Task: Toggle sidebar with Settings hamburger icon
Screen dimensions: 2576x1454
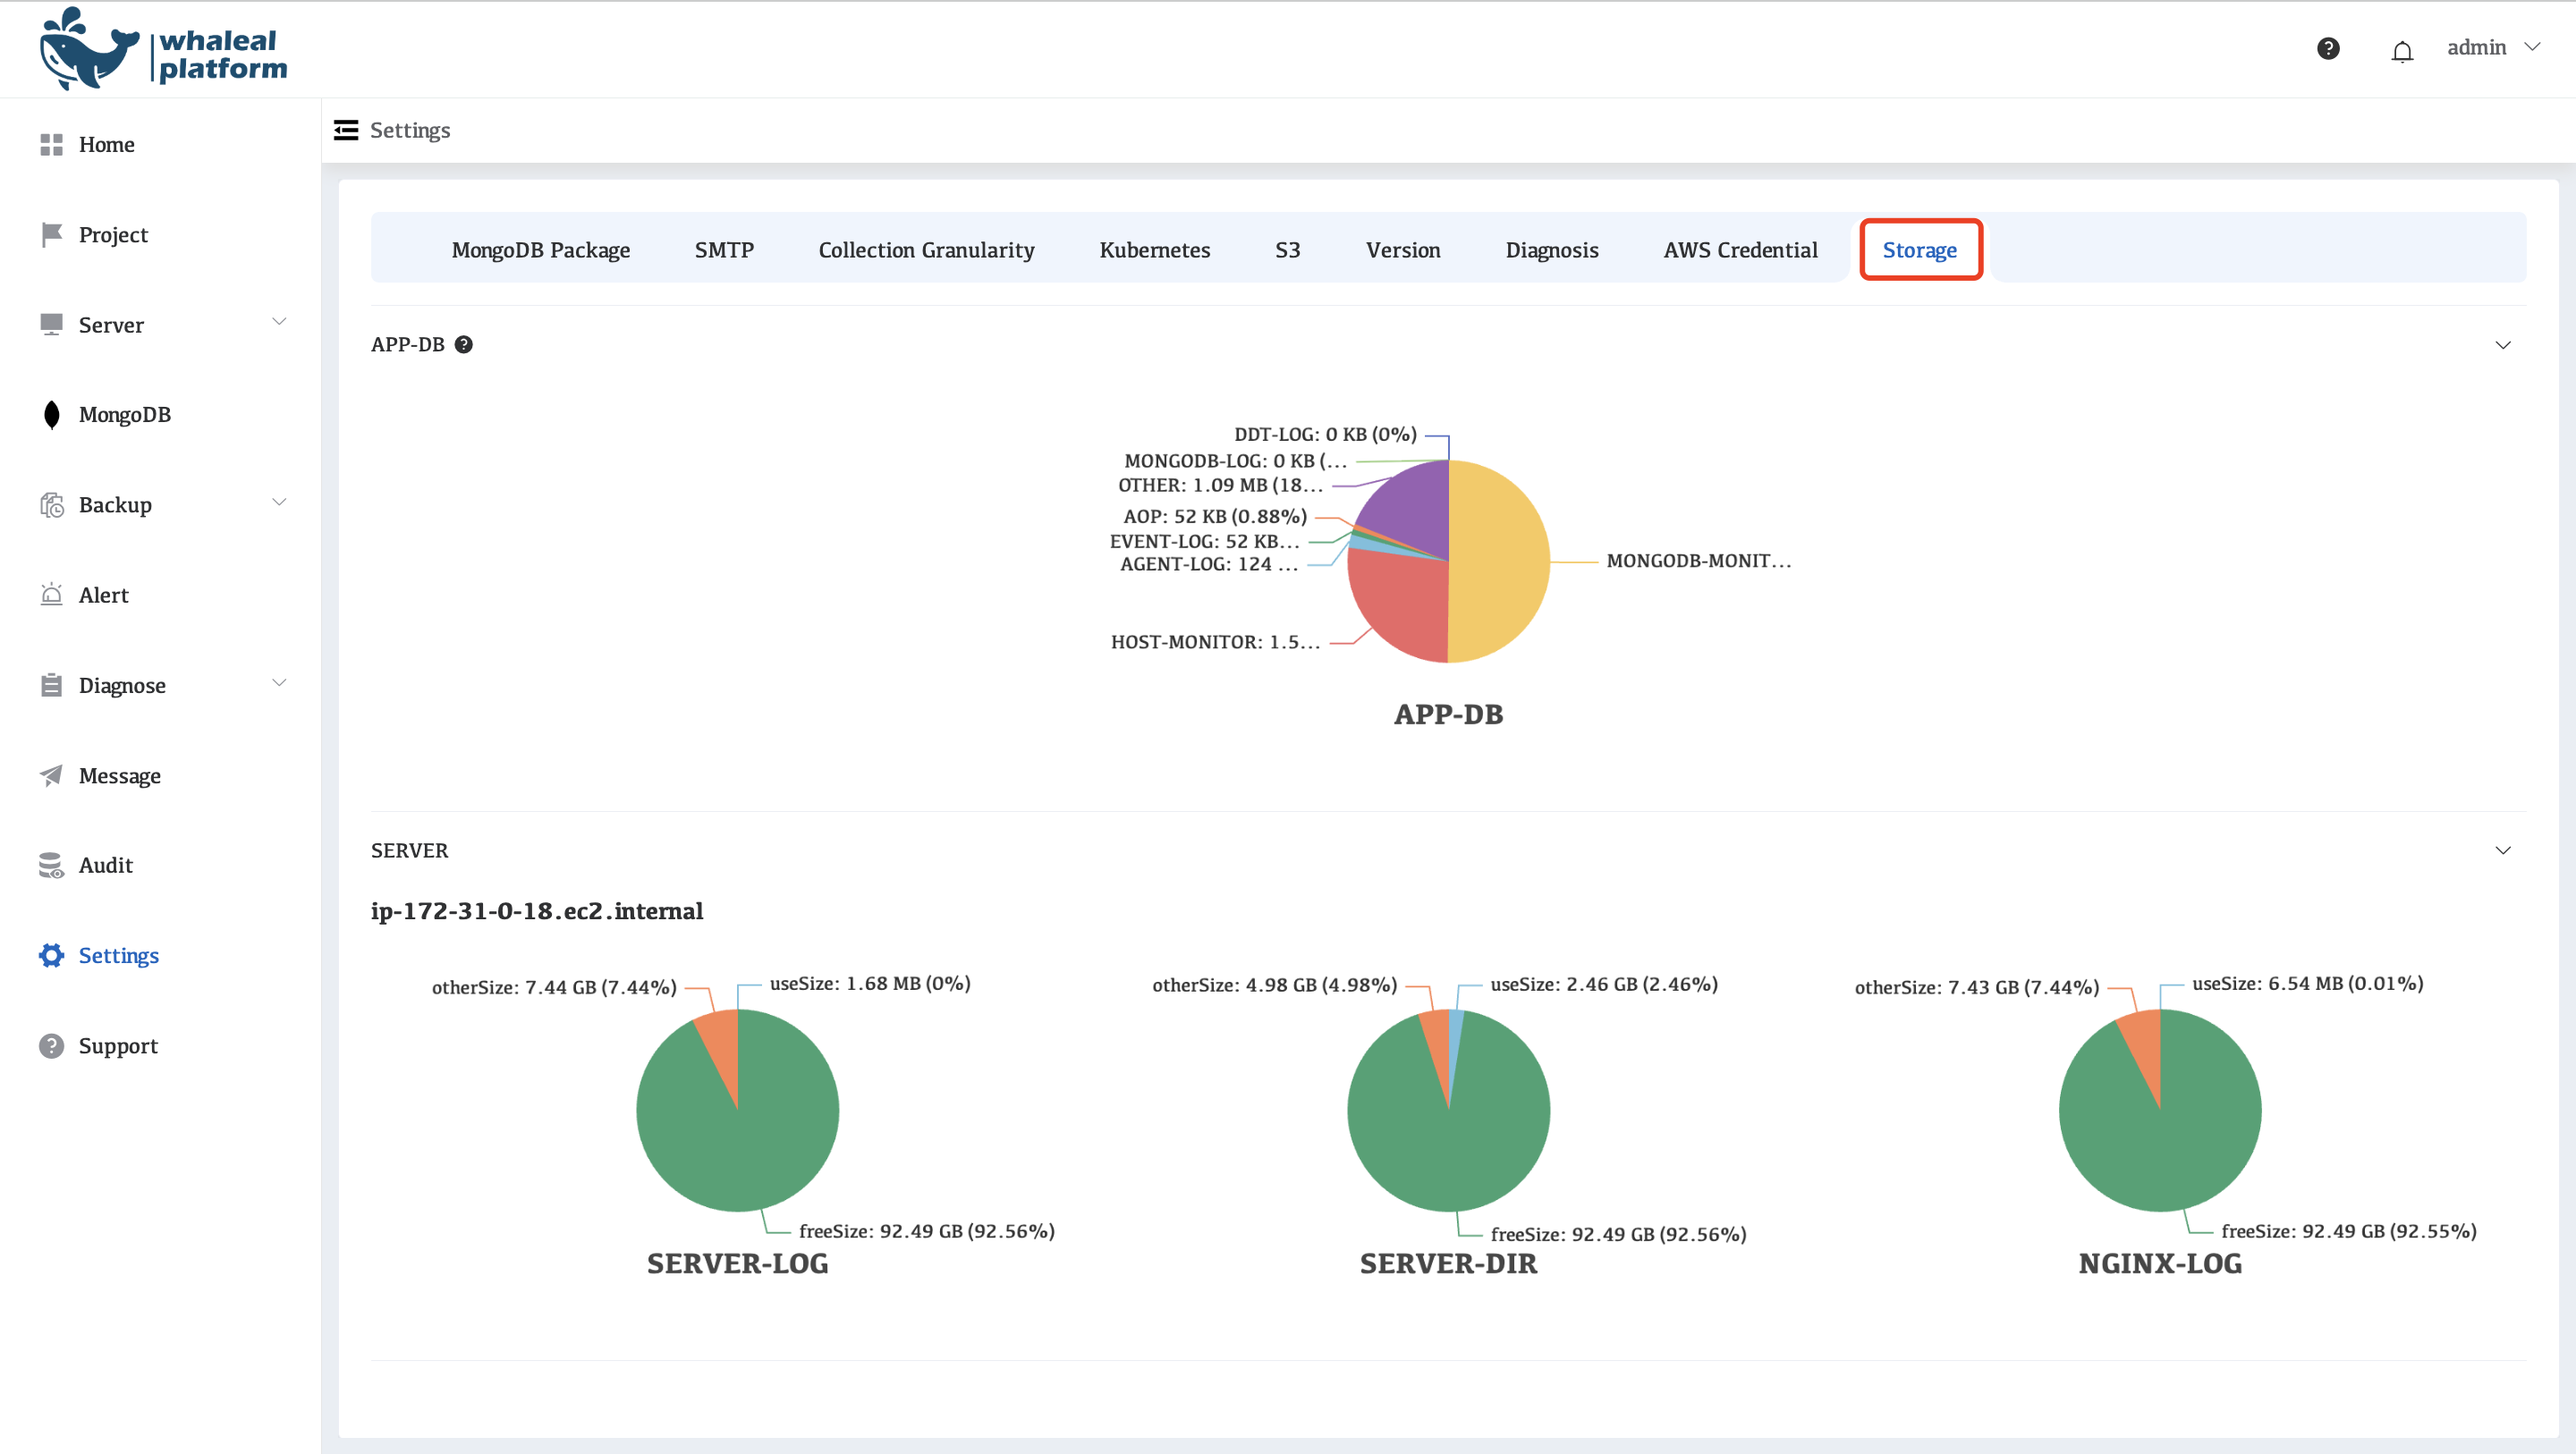Action: [x=346, y=130]
